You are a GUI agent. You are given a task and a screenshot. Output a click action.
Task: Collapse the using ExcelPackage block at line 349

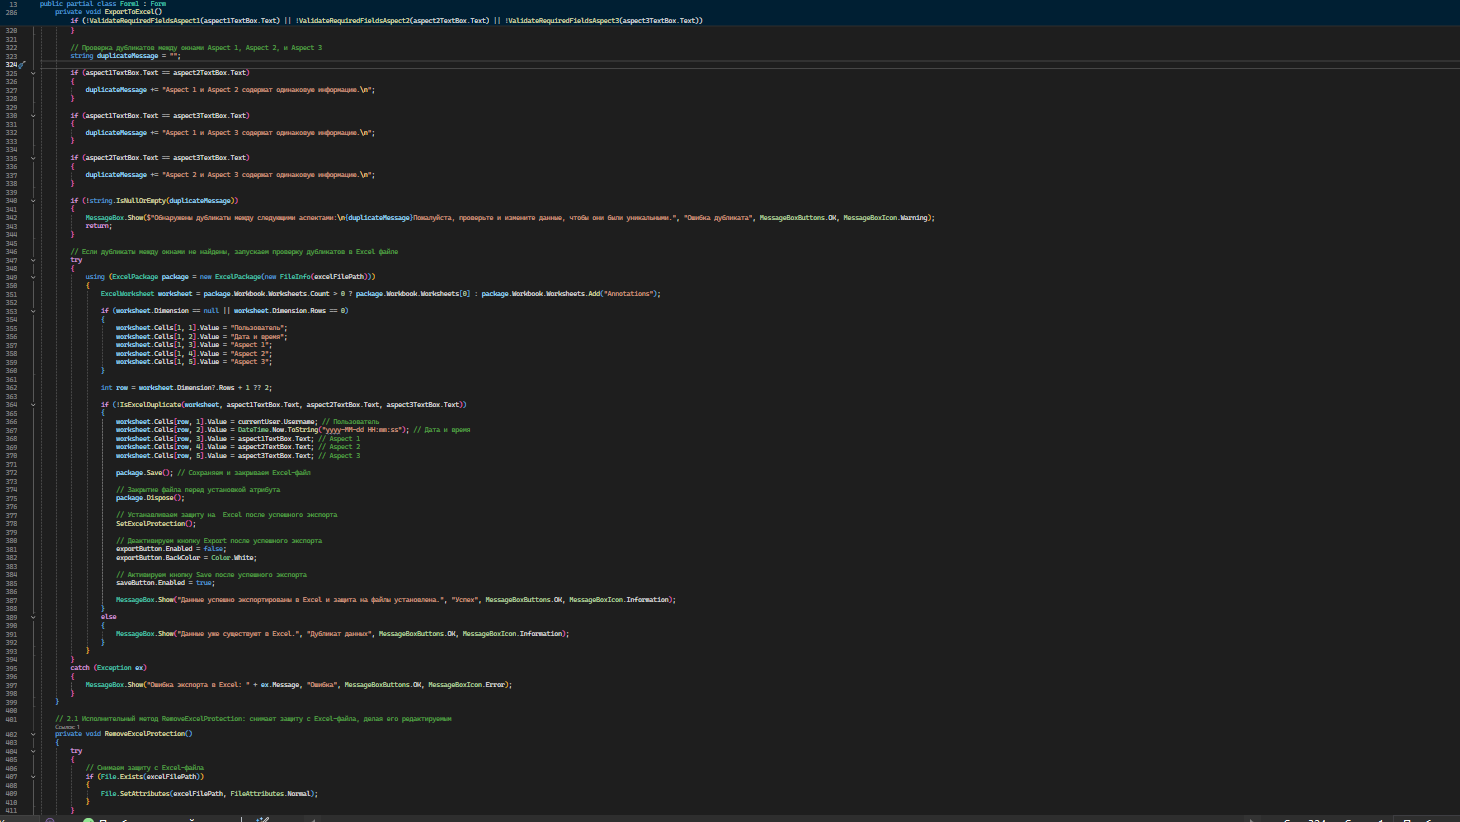pyautogui.click(x=33, y=277)
